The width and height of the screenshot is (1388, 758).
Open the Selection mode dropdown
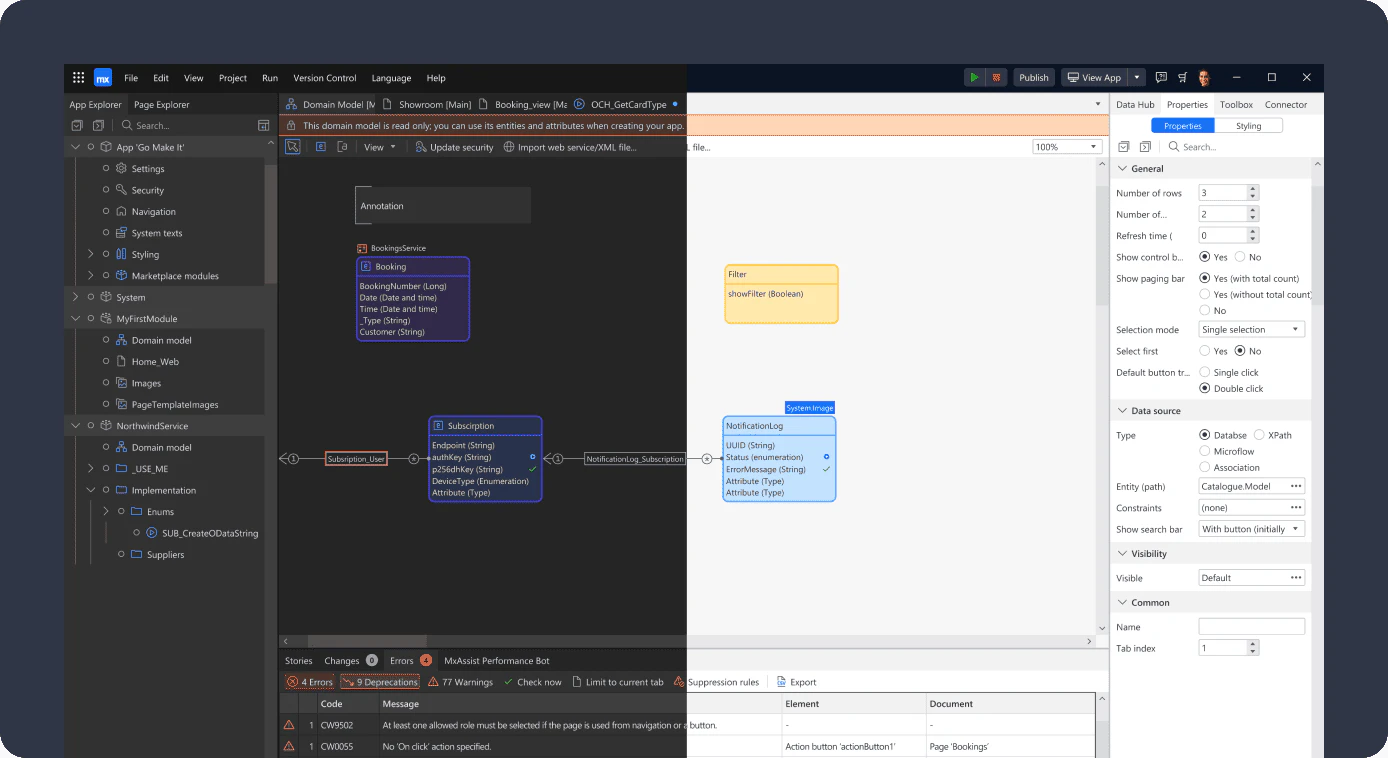coord(1251,329)
